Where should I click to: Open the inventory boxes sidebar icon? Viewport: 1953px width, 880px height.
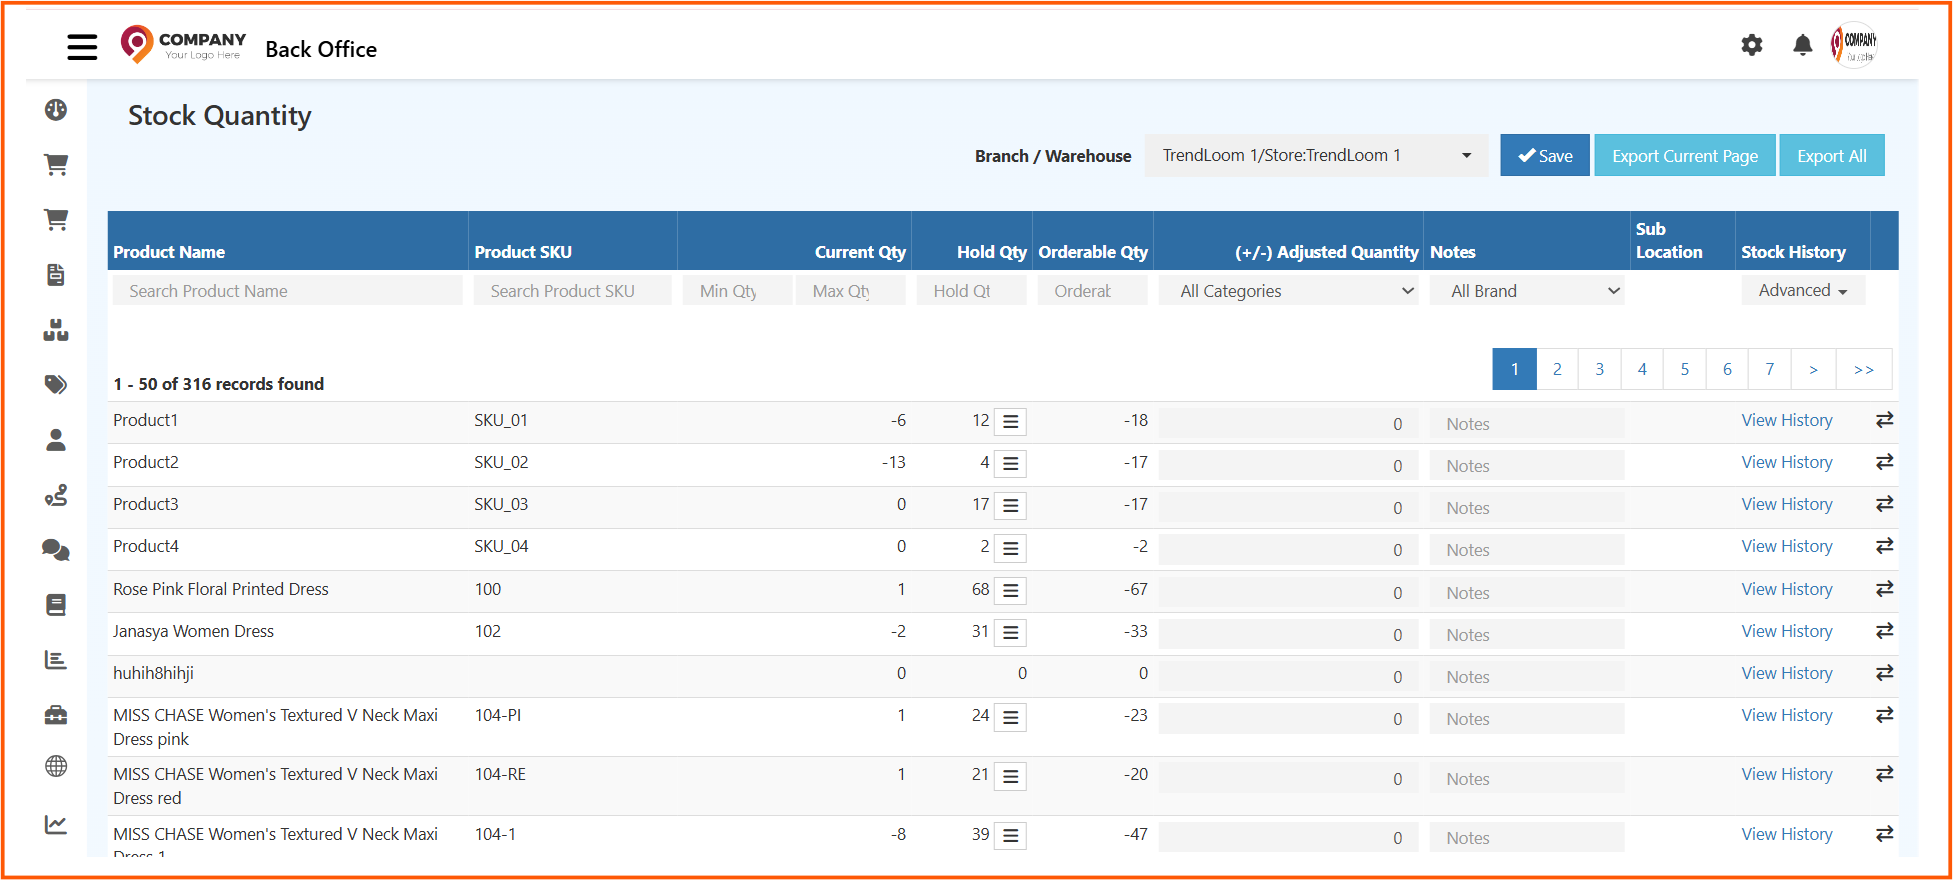(56, 330)
